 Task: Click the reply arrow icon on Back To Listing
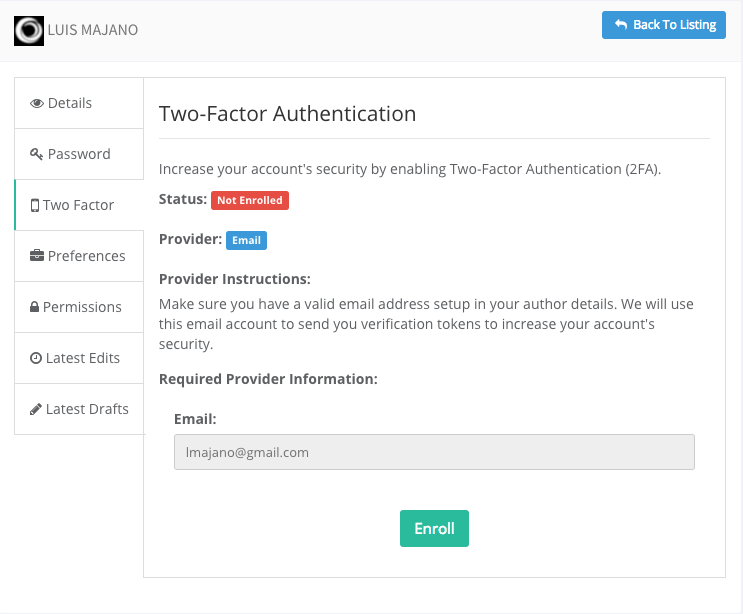tap(621, 24)
